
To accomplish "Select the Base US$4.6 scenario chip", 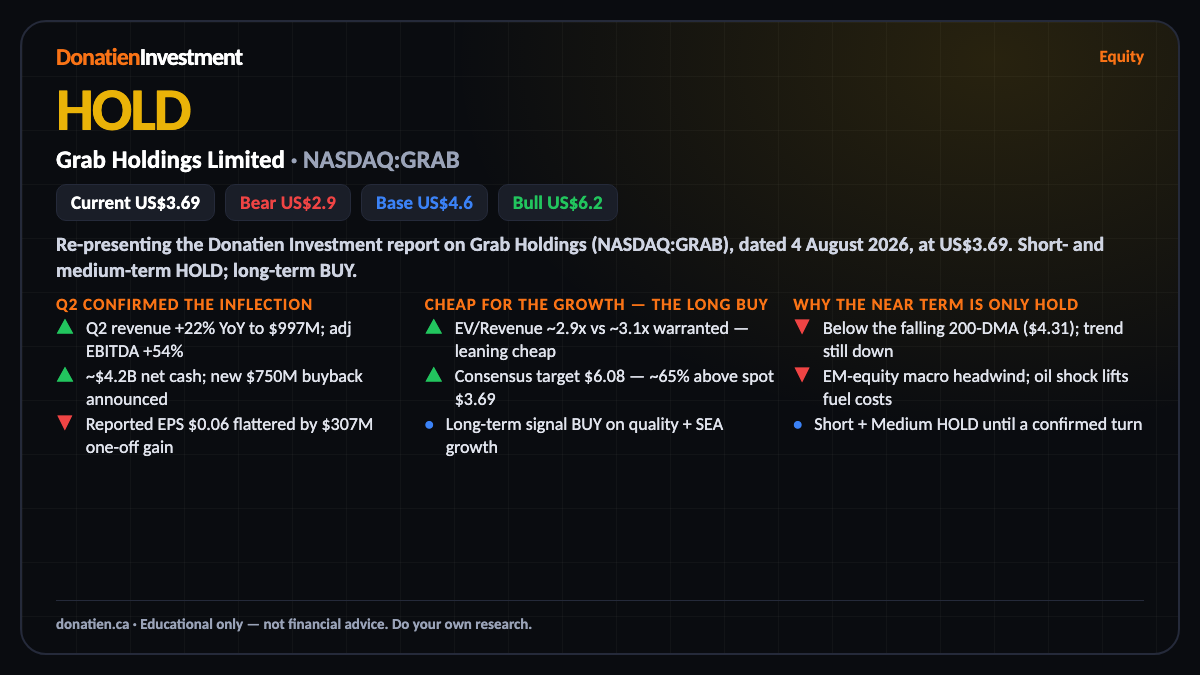I will pyautogui.click(x=424, y=203).
